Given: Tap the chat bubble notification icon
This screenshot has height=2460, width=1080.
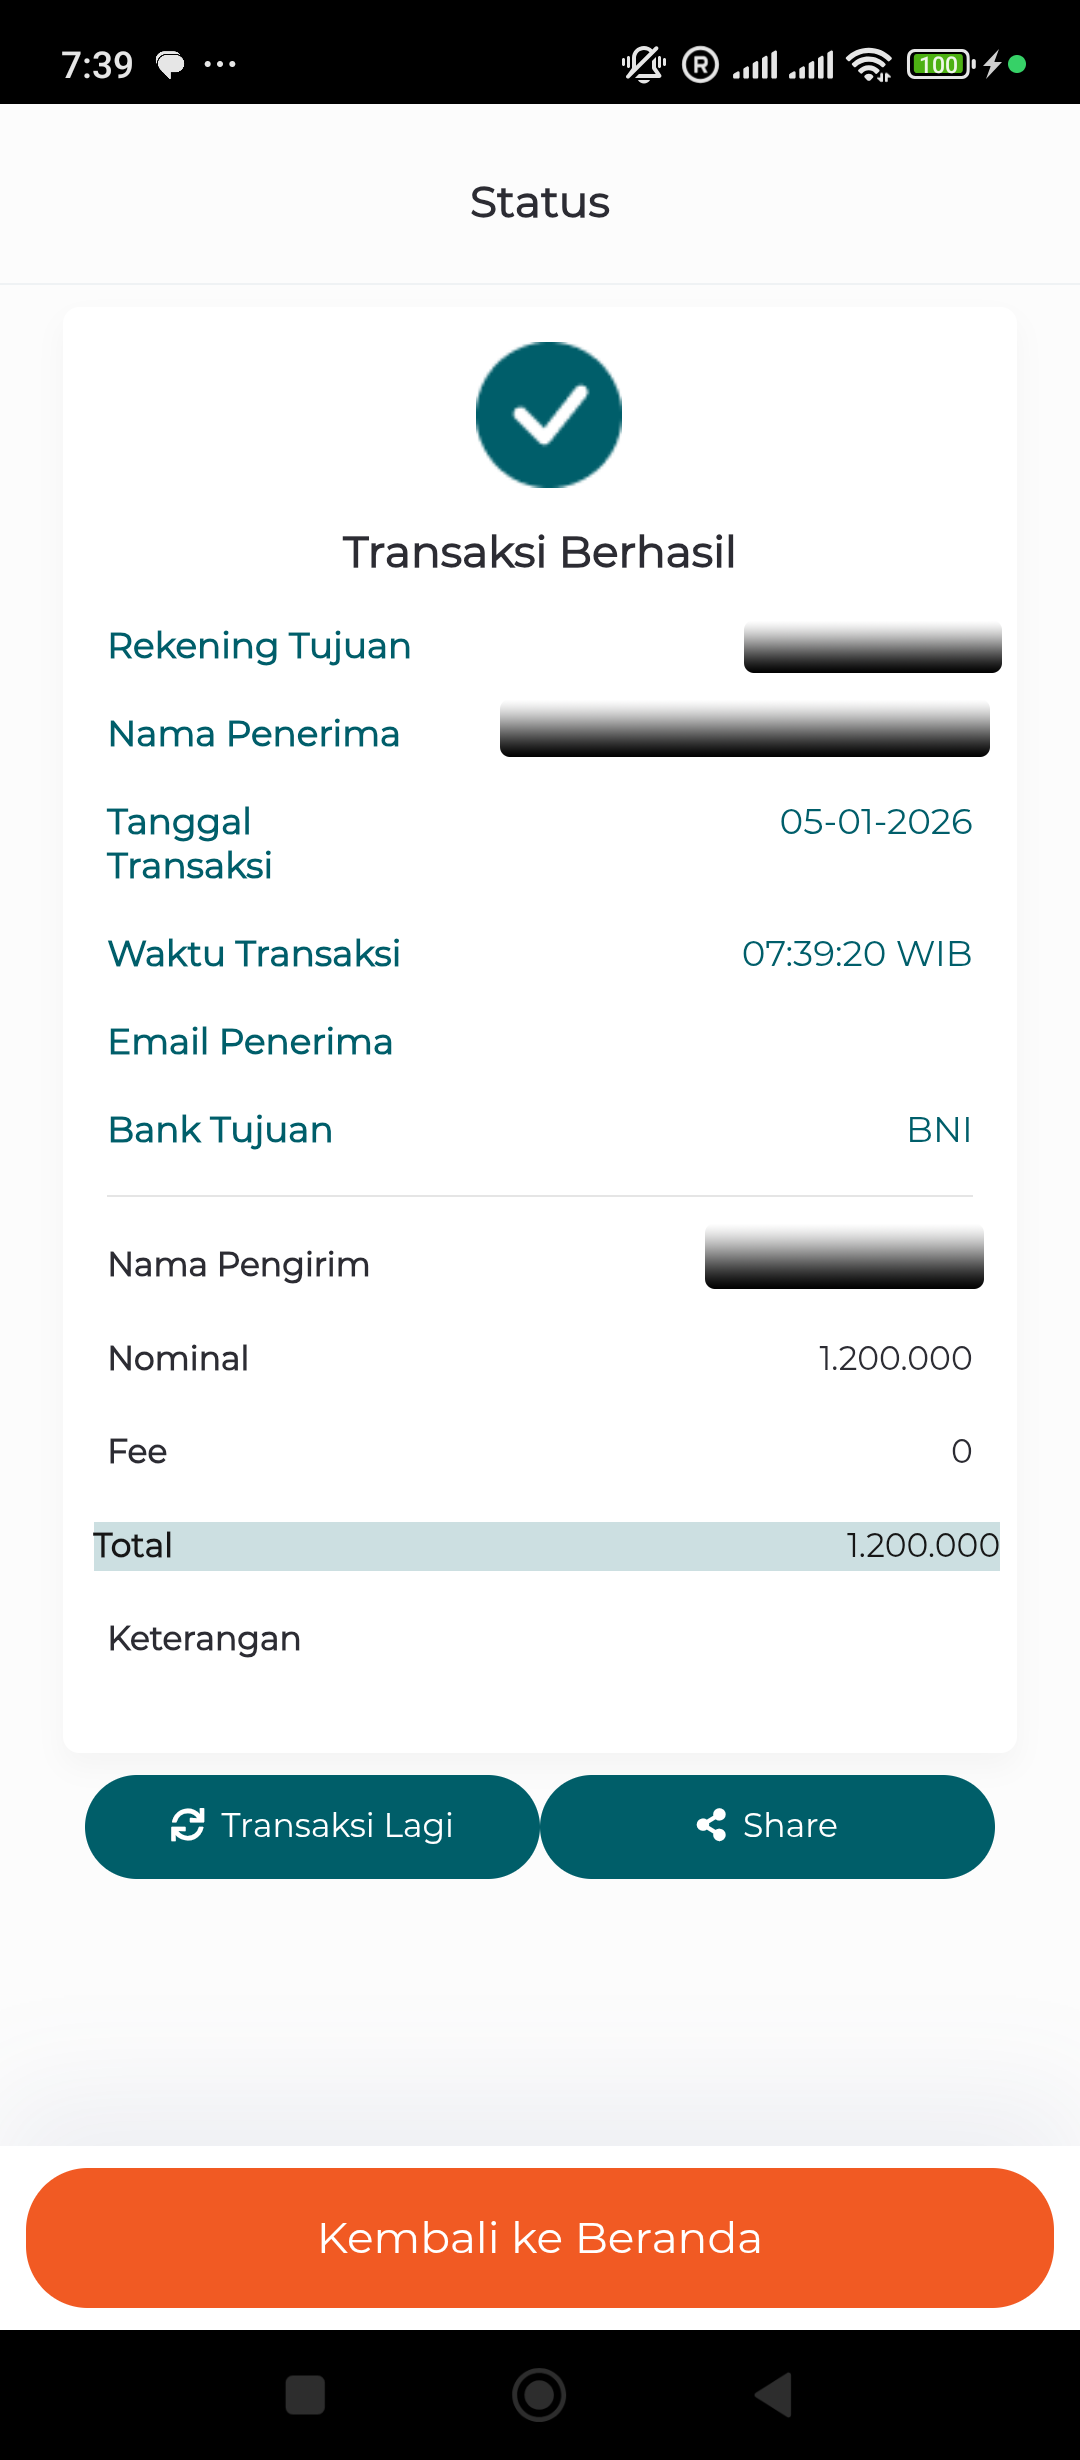Looking at the screenshot, I should pyautogui.click(x=171, y=65).
